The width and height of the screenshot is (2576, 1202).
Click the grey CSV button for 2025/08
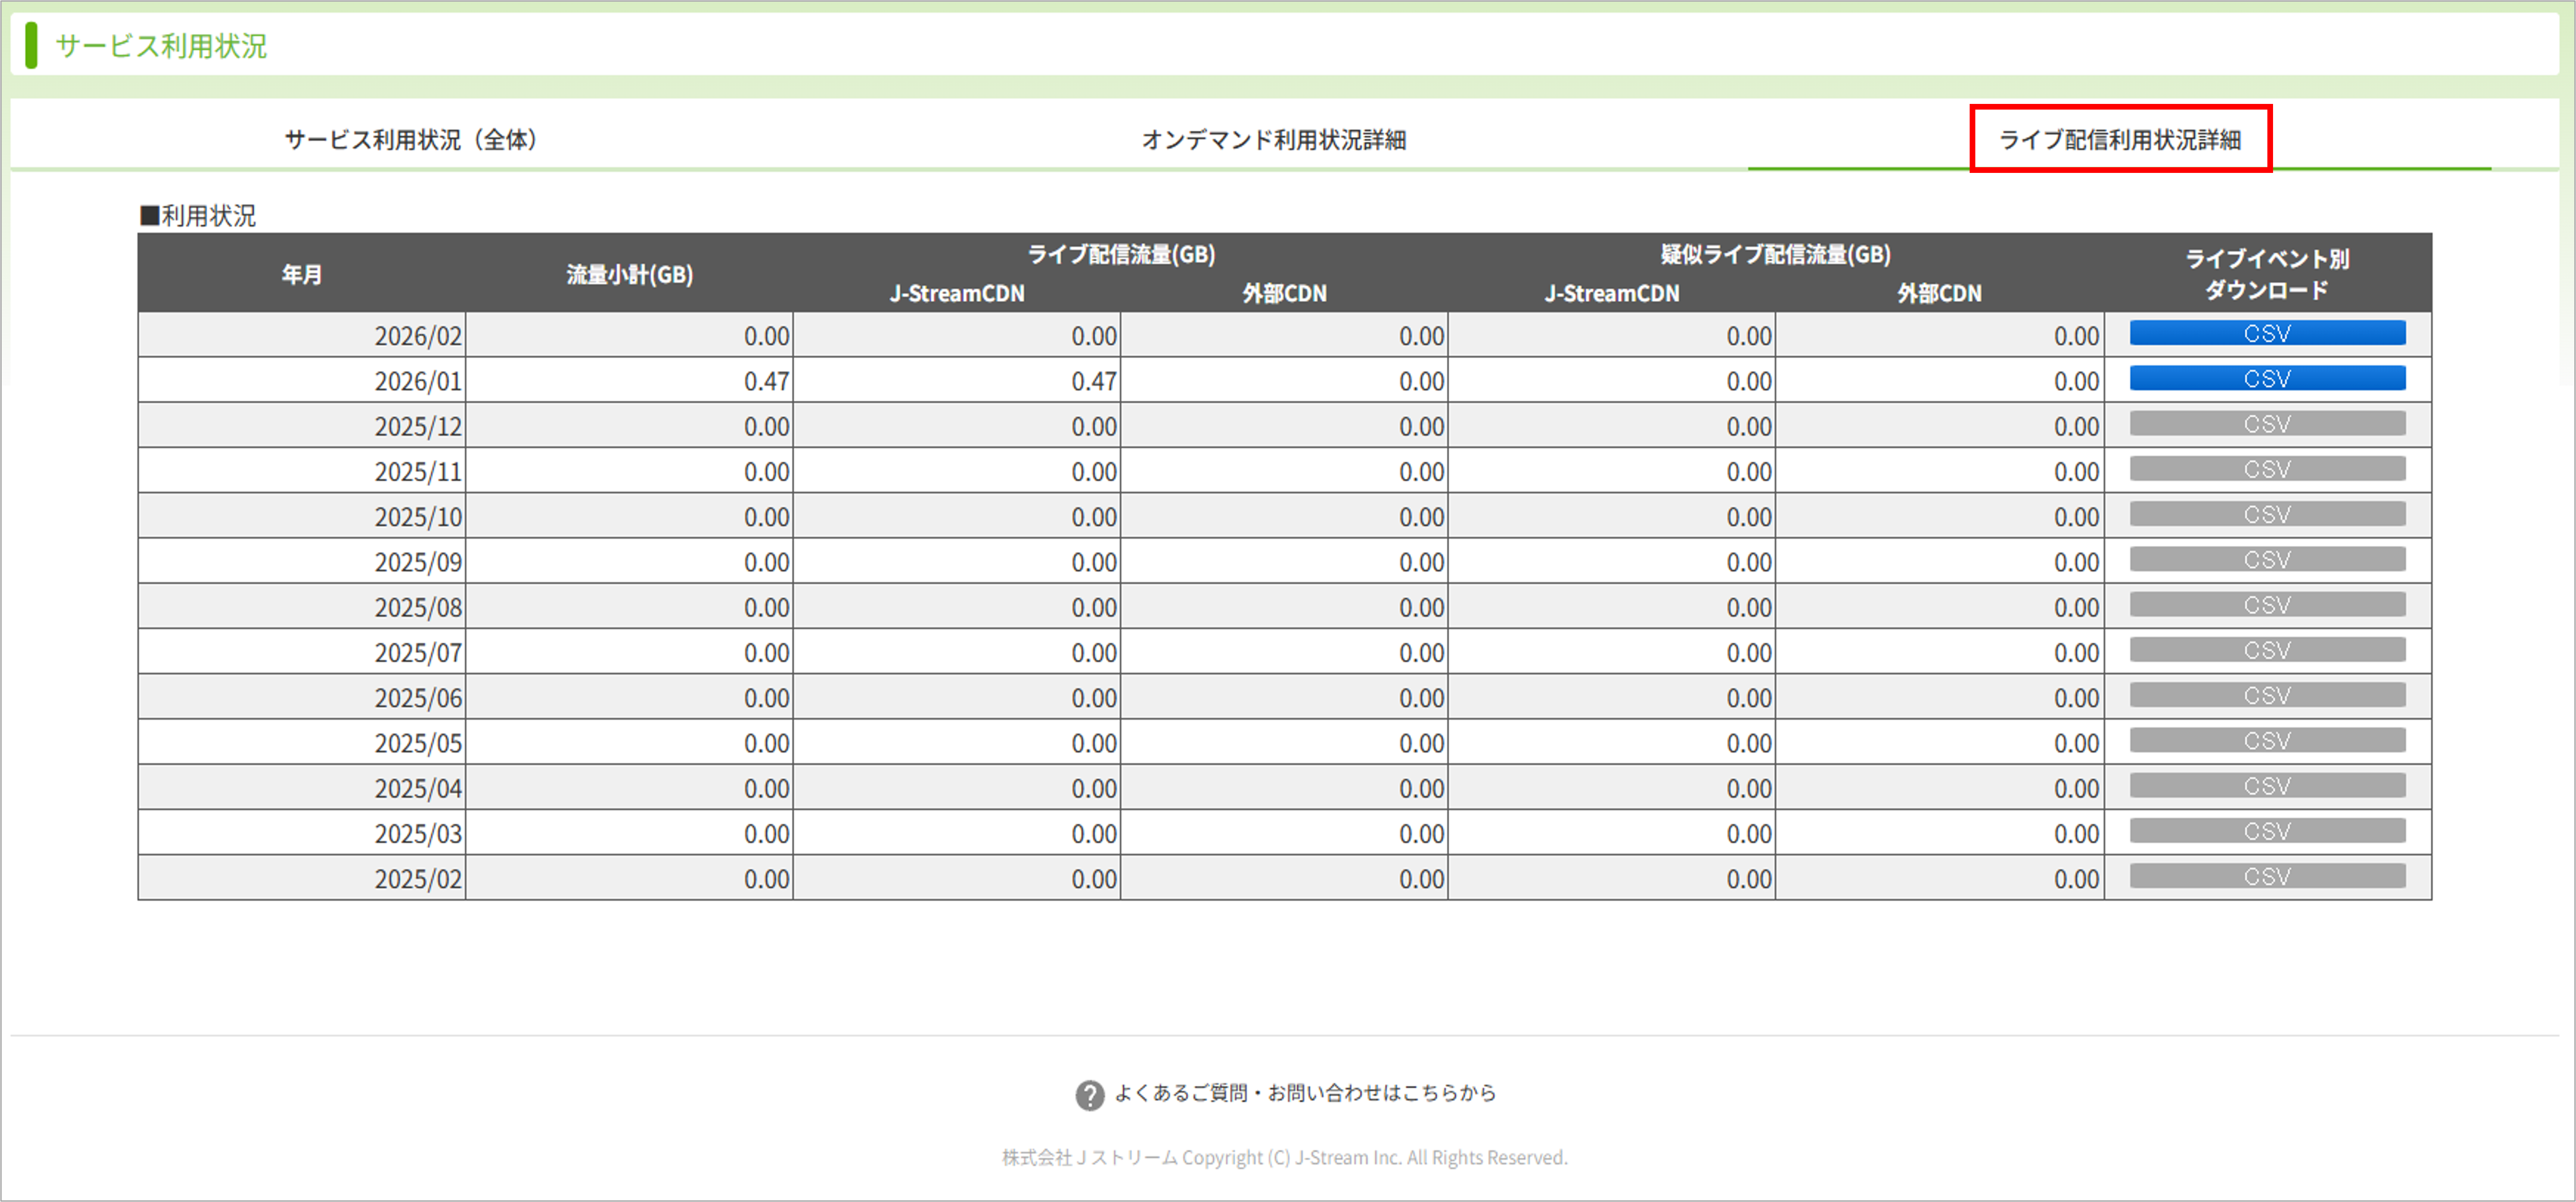tap(2267, 605)
